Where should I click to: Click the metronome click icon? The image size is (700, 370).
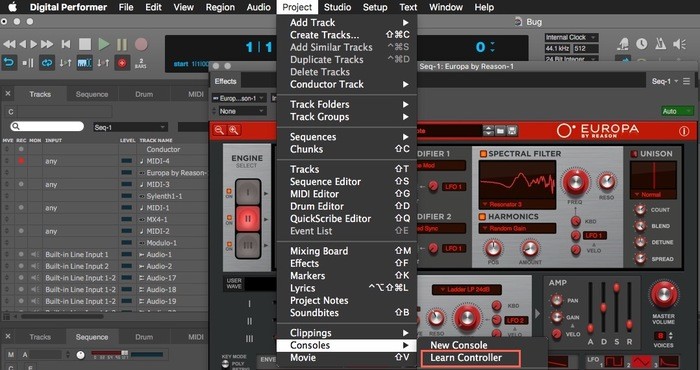pyautogui.click(x=660, y=44)
